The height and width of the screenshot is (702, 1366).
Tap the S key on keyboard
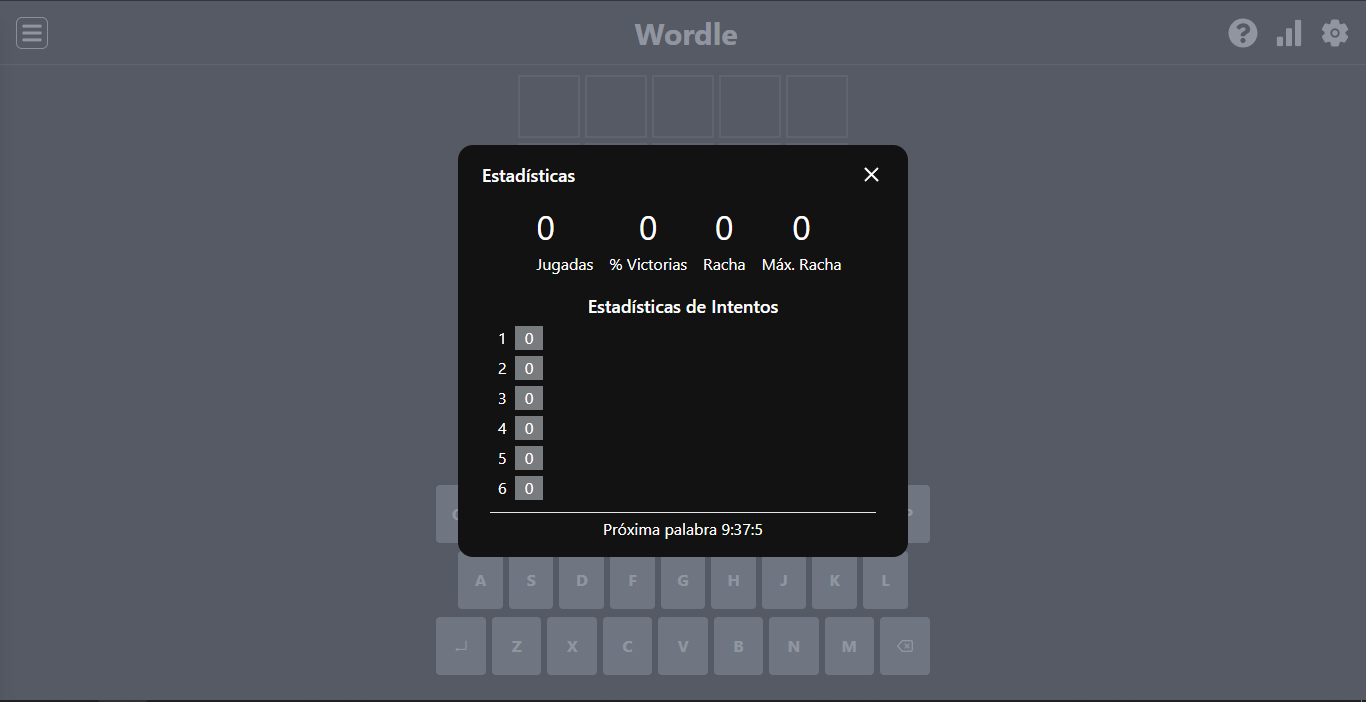[x=531, y=580]
